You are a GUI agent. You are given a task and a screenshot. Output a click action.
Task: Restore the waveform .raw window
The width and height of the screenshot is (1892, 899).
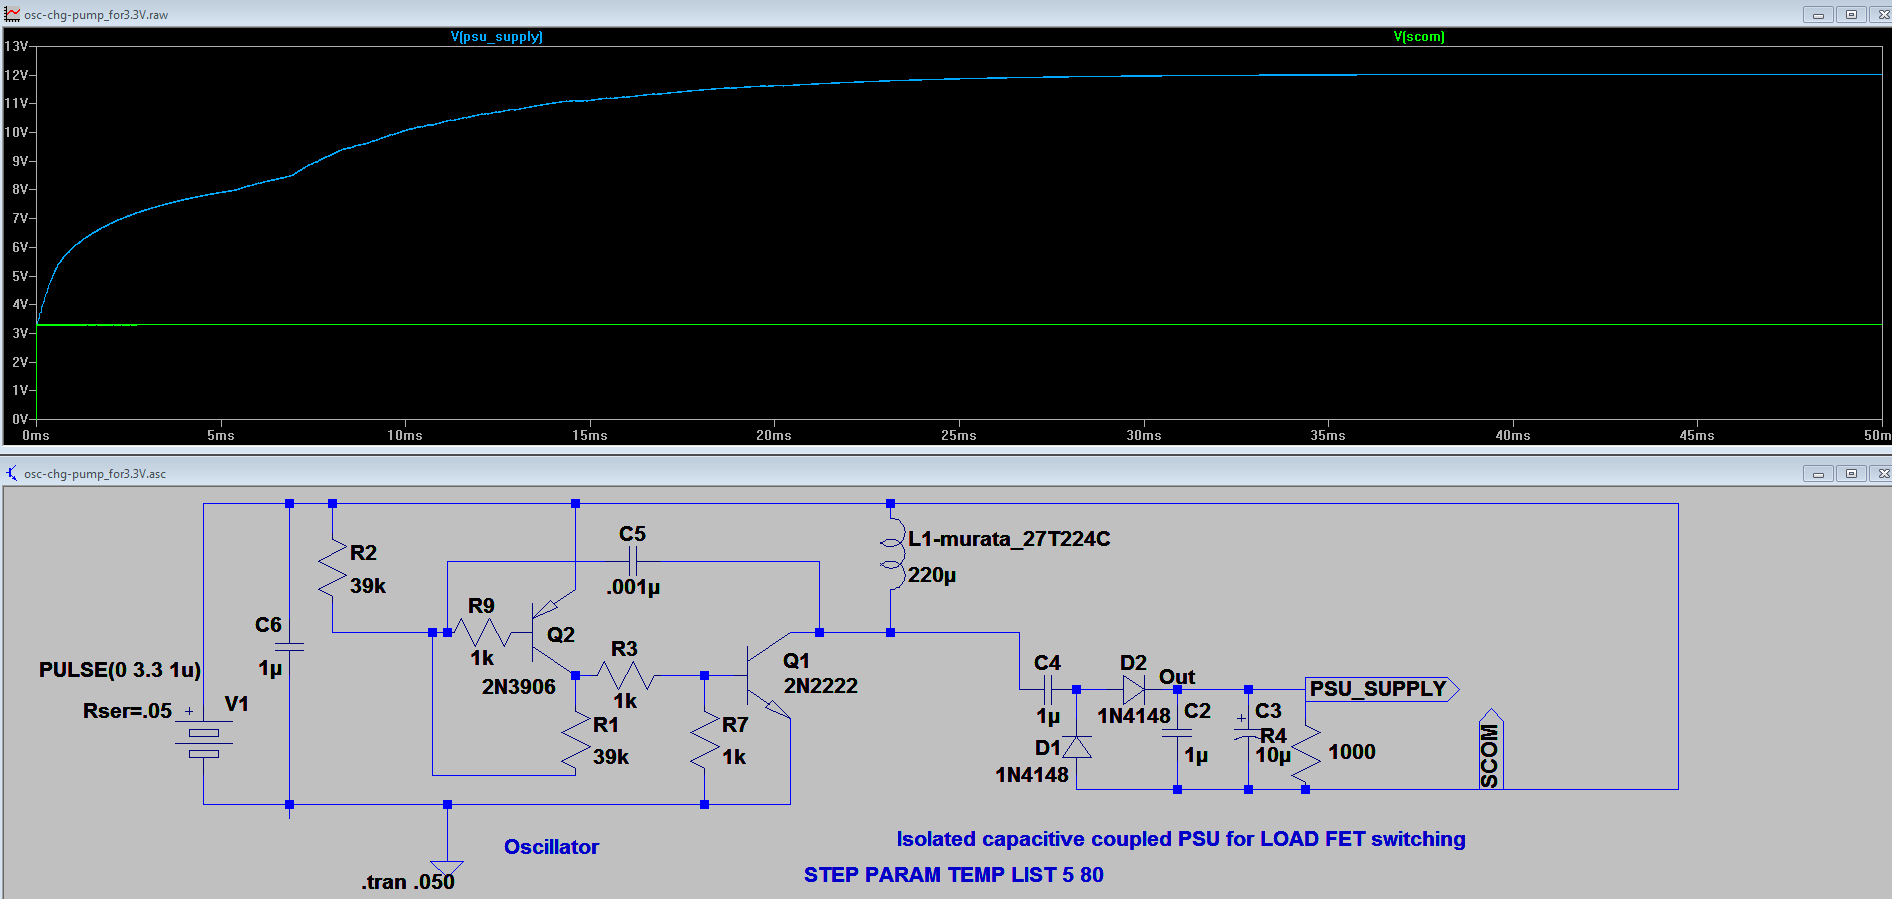click(1851, 15)
